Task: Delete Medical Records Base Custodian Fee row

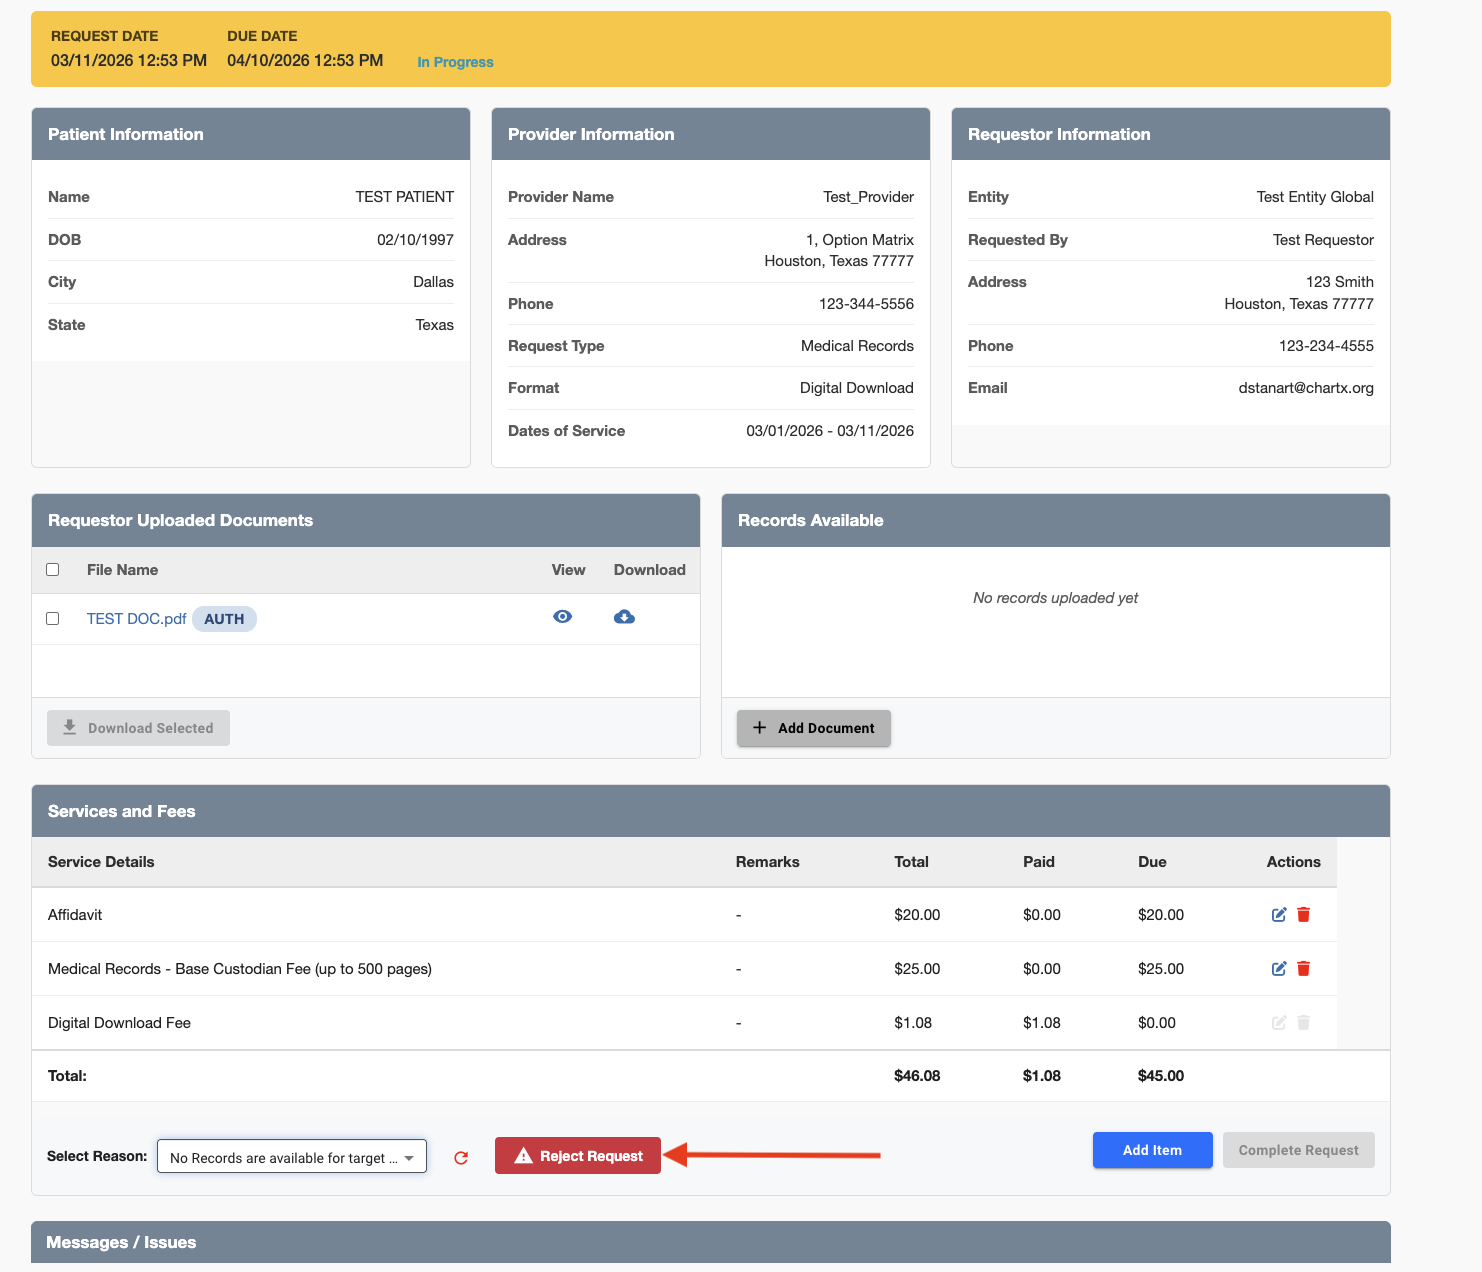Action: (1303, 969)
